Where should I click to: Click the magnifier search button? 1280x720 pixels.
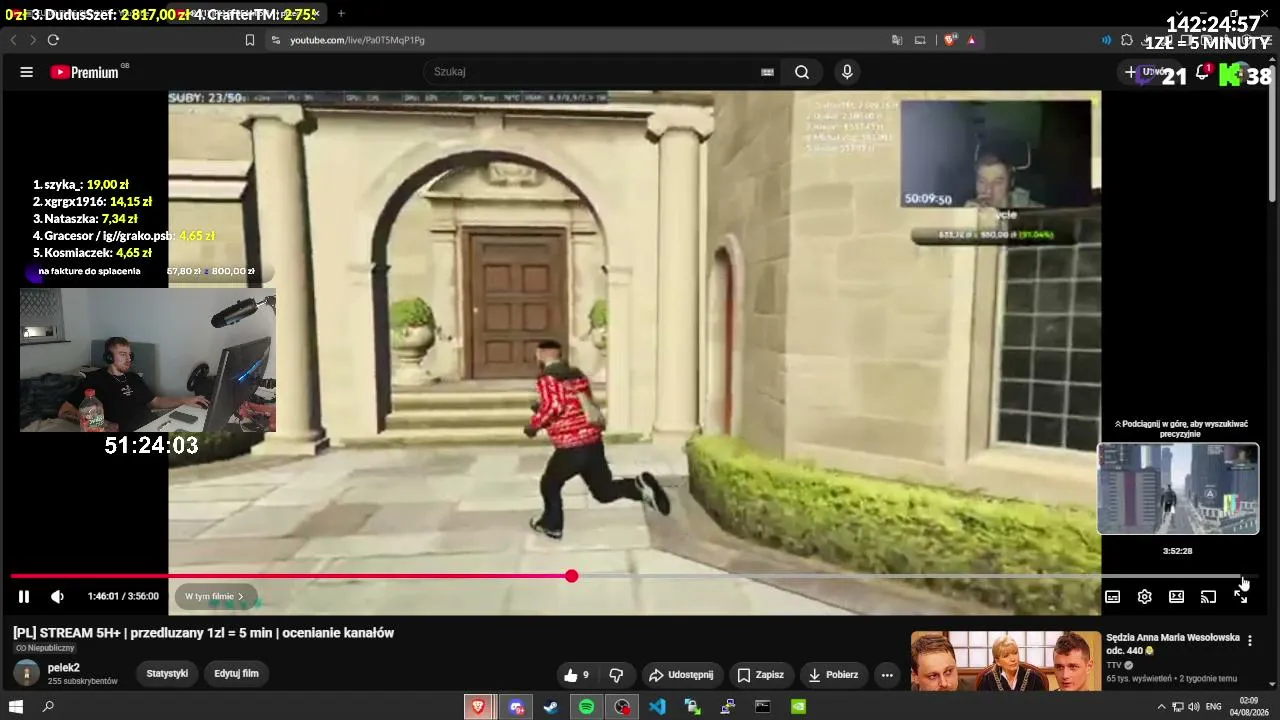(x=802, y=72)
